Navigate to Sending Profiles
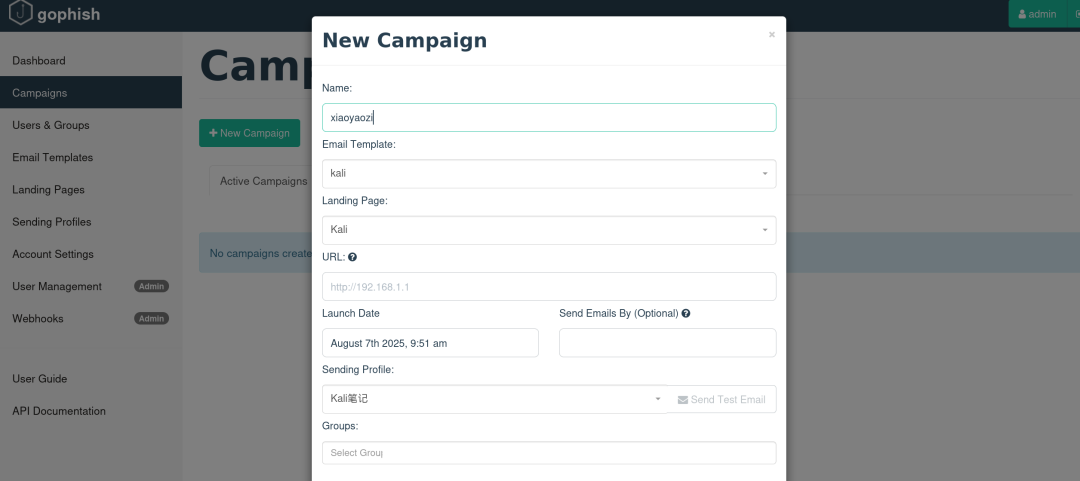The height and width of the screenshot is (481, 1080). (52, 222)
